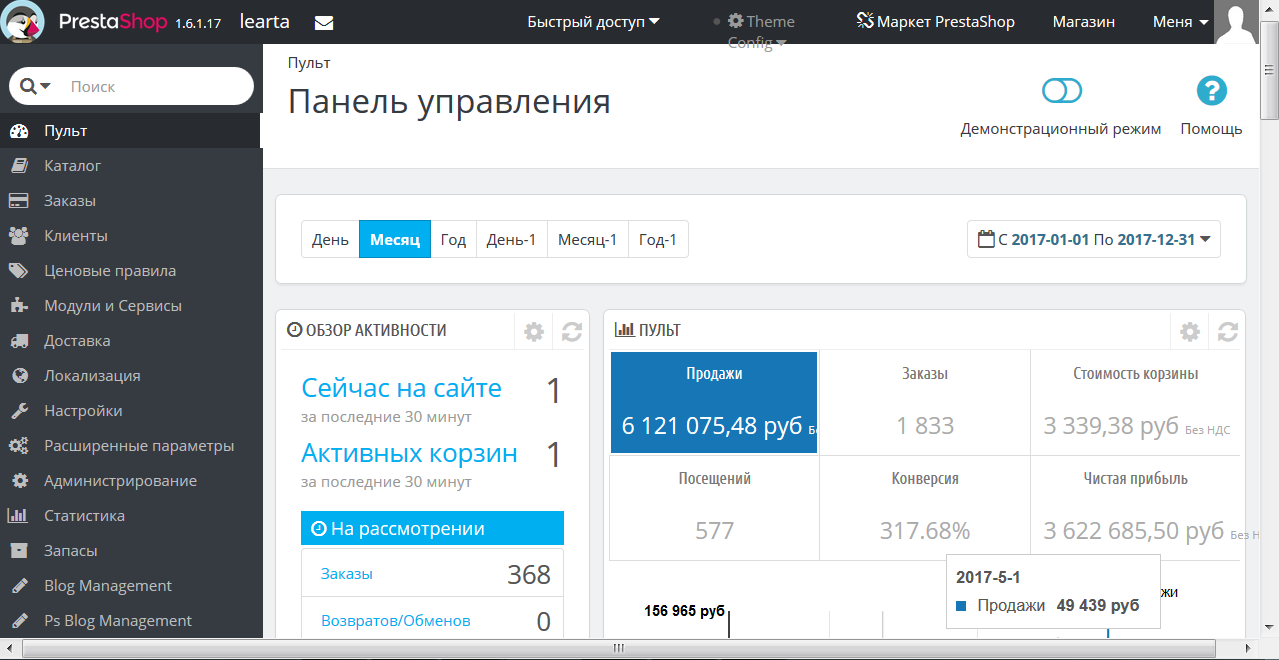Expand Theme Config dropdown
Viewport: 1279px width, 660px height.
[x=760, y=32]
